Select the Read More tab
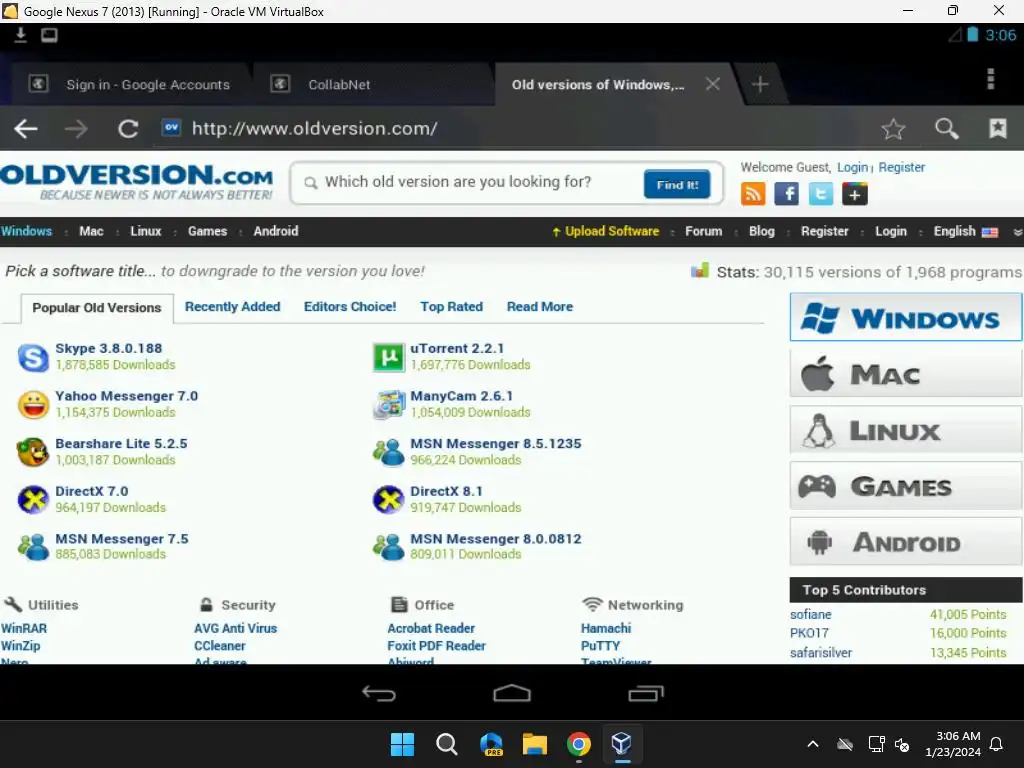This screenshot has height=768, width=1024. pos(539,306)
